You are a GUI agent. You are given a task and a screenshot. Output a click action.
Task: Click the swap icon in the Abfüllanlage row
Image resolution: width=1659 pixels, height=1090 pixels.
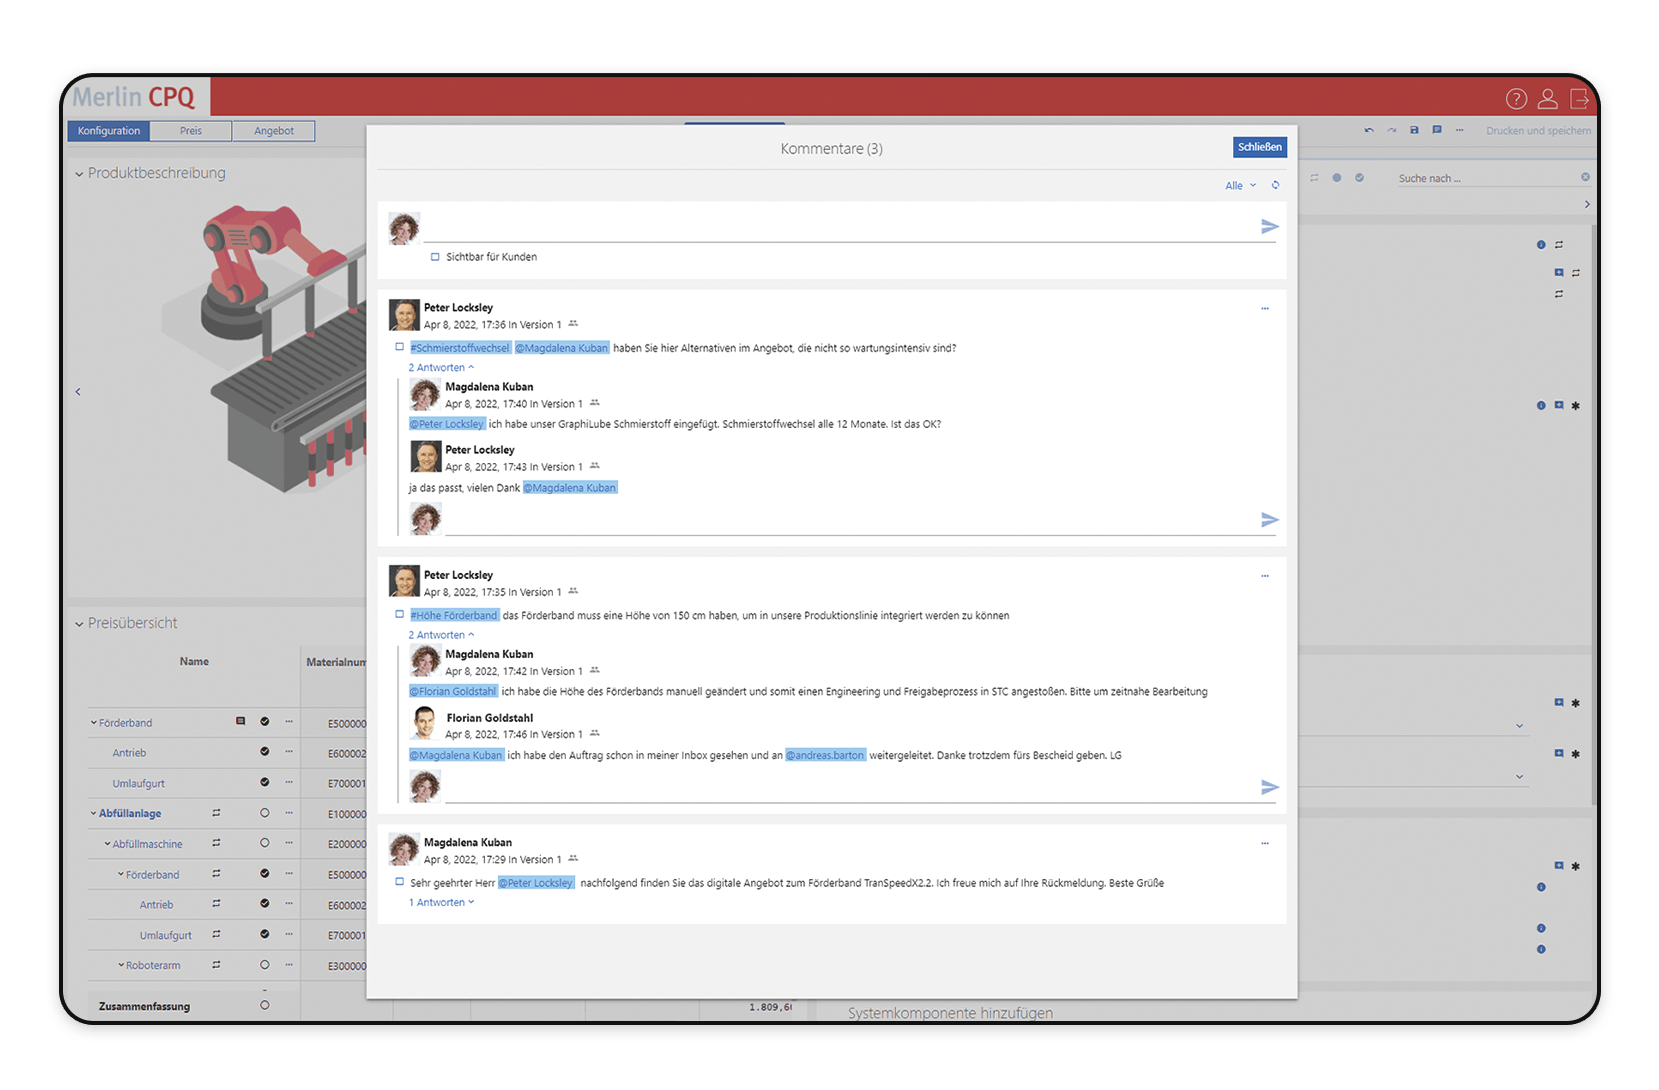[216, 813]
